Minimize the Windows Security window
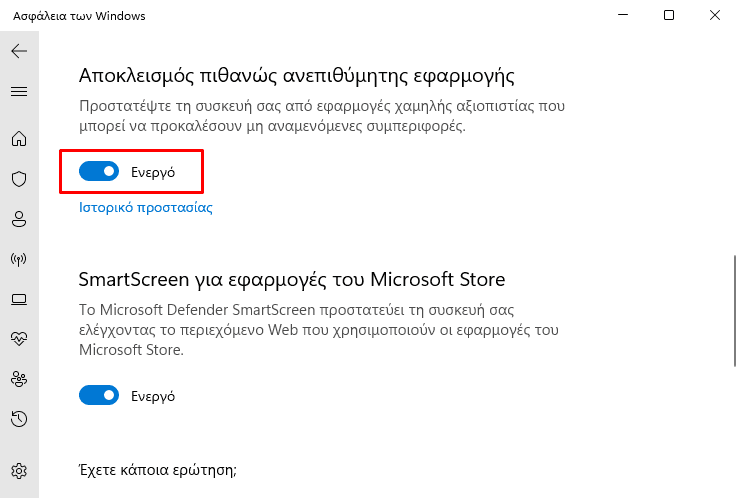 pos(623,16)
